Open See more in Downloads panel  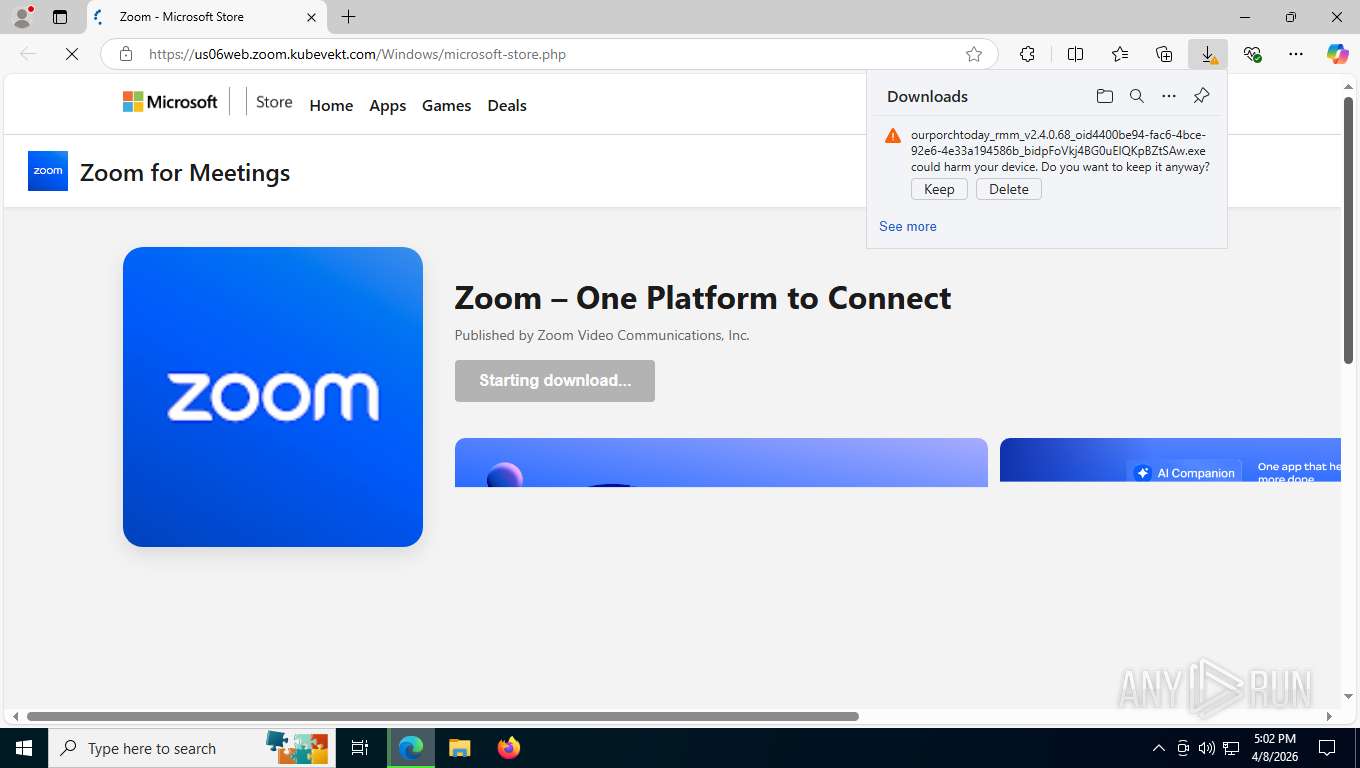[x=908, y=226]
